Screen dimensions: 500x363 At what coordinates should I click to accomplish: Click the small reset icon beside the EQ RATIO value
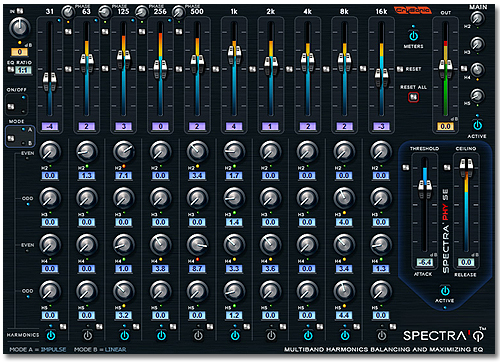[11, 69]
